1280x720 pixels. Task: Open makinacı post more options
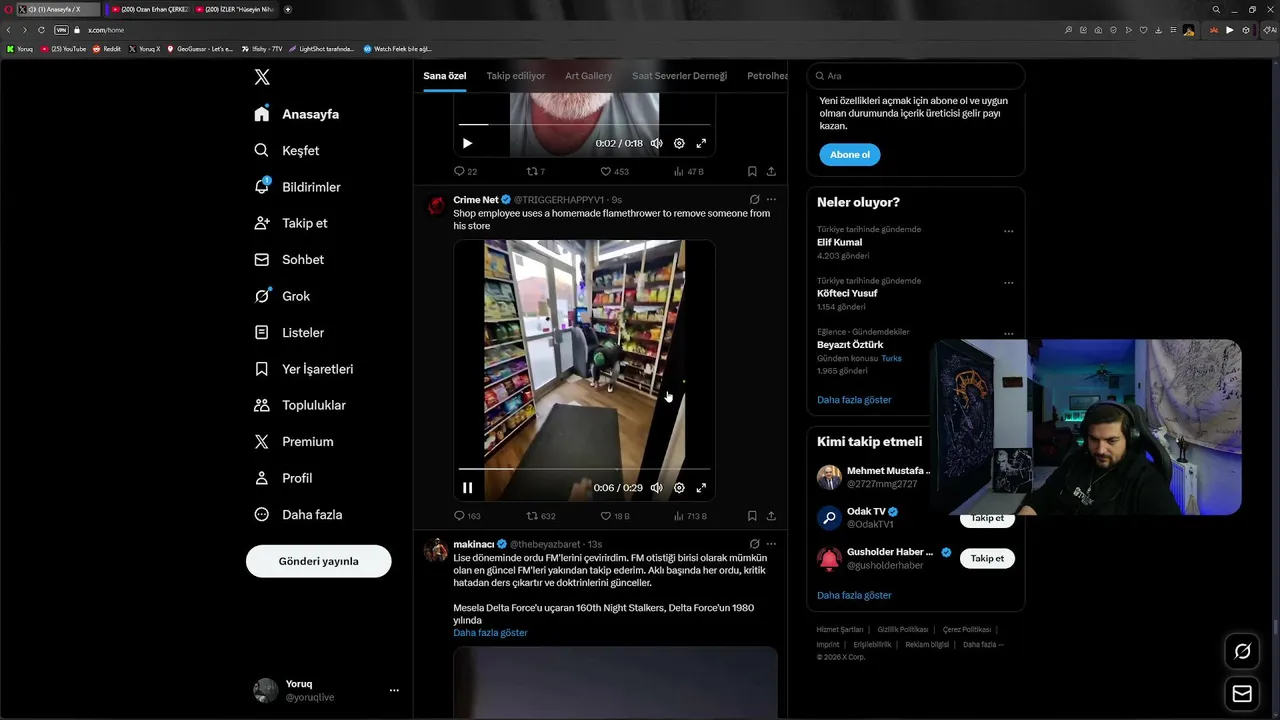coord(771,544)
